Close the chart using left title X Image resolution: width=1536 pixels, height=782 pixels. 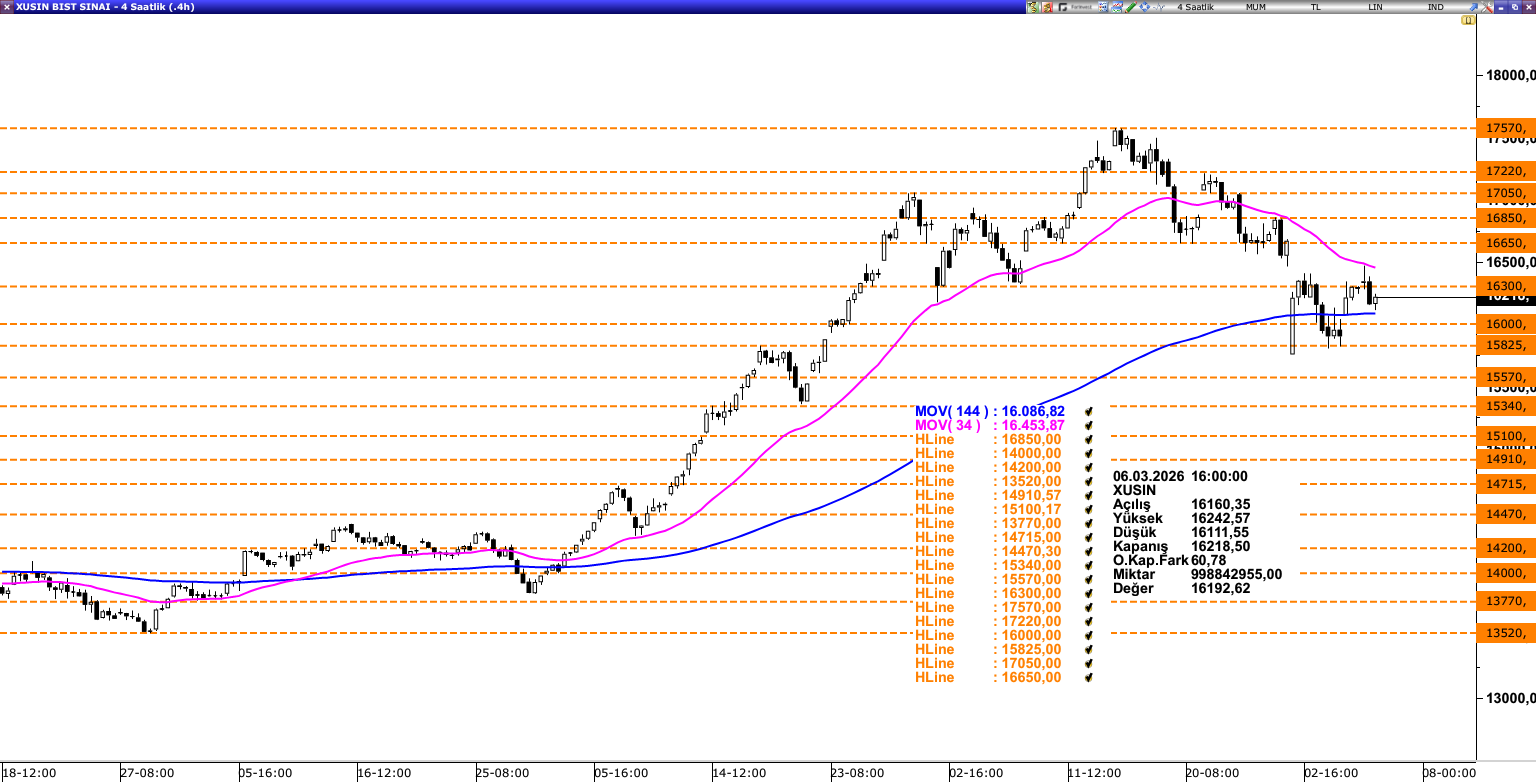click(7, 7)
